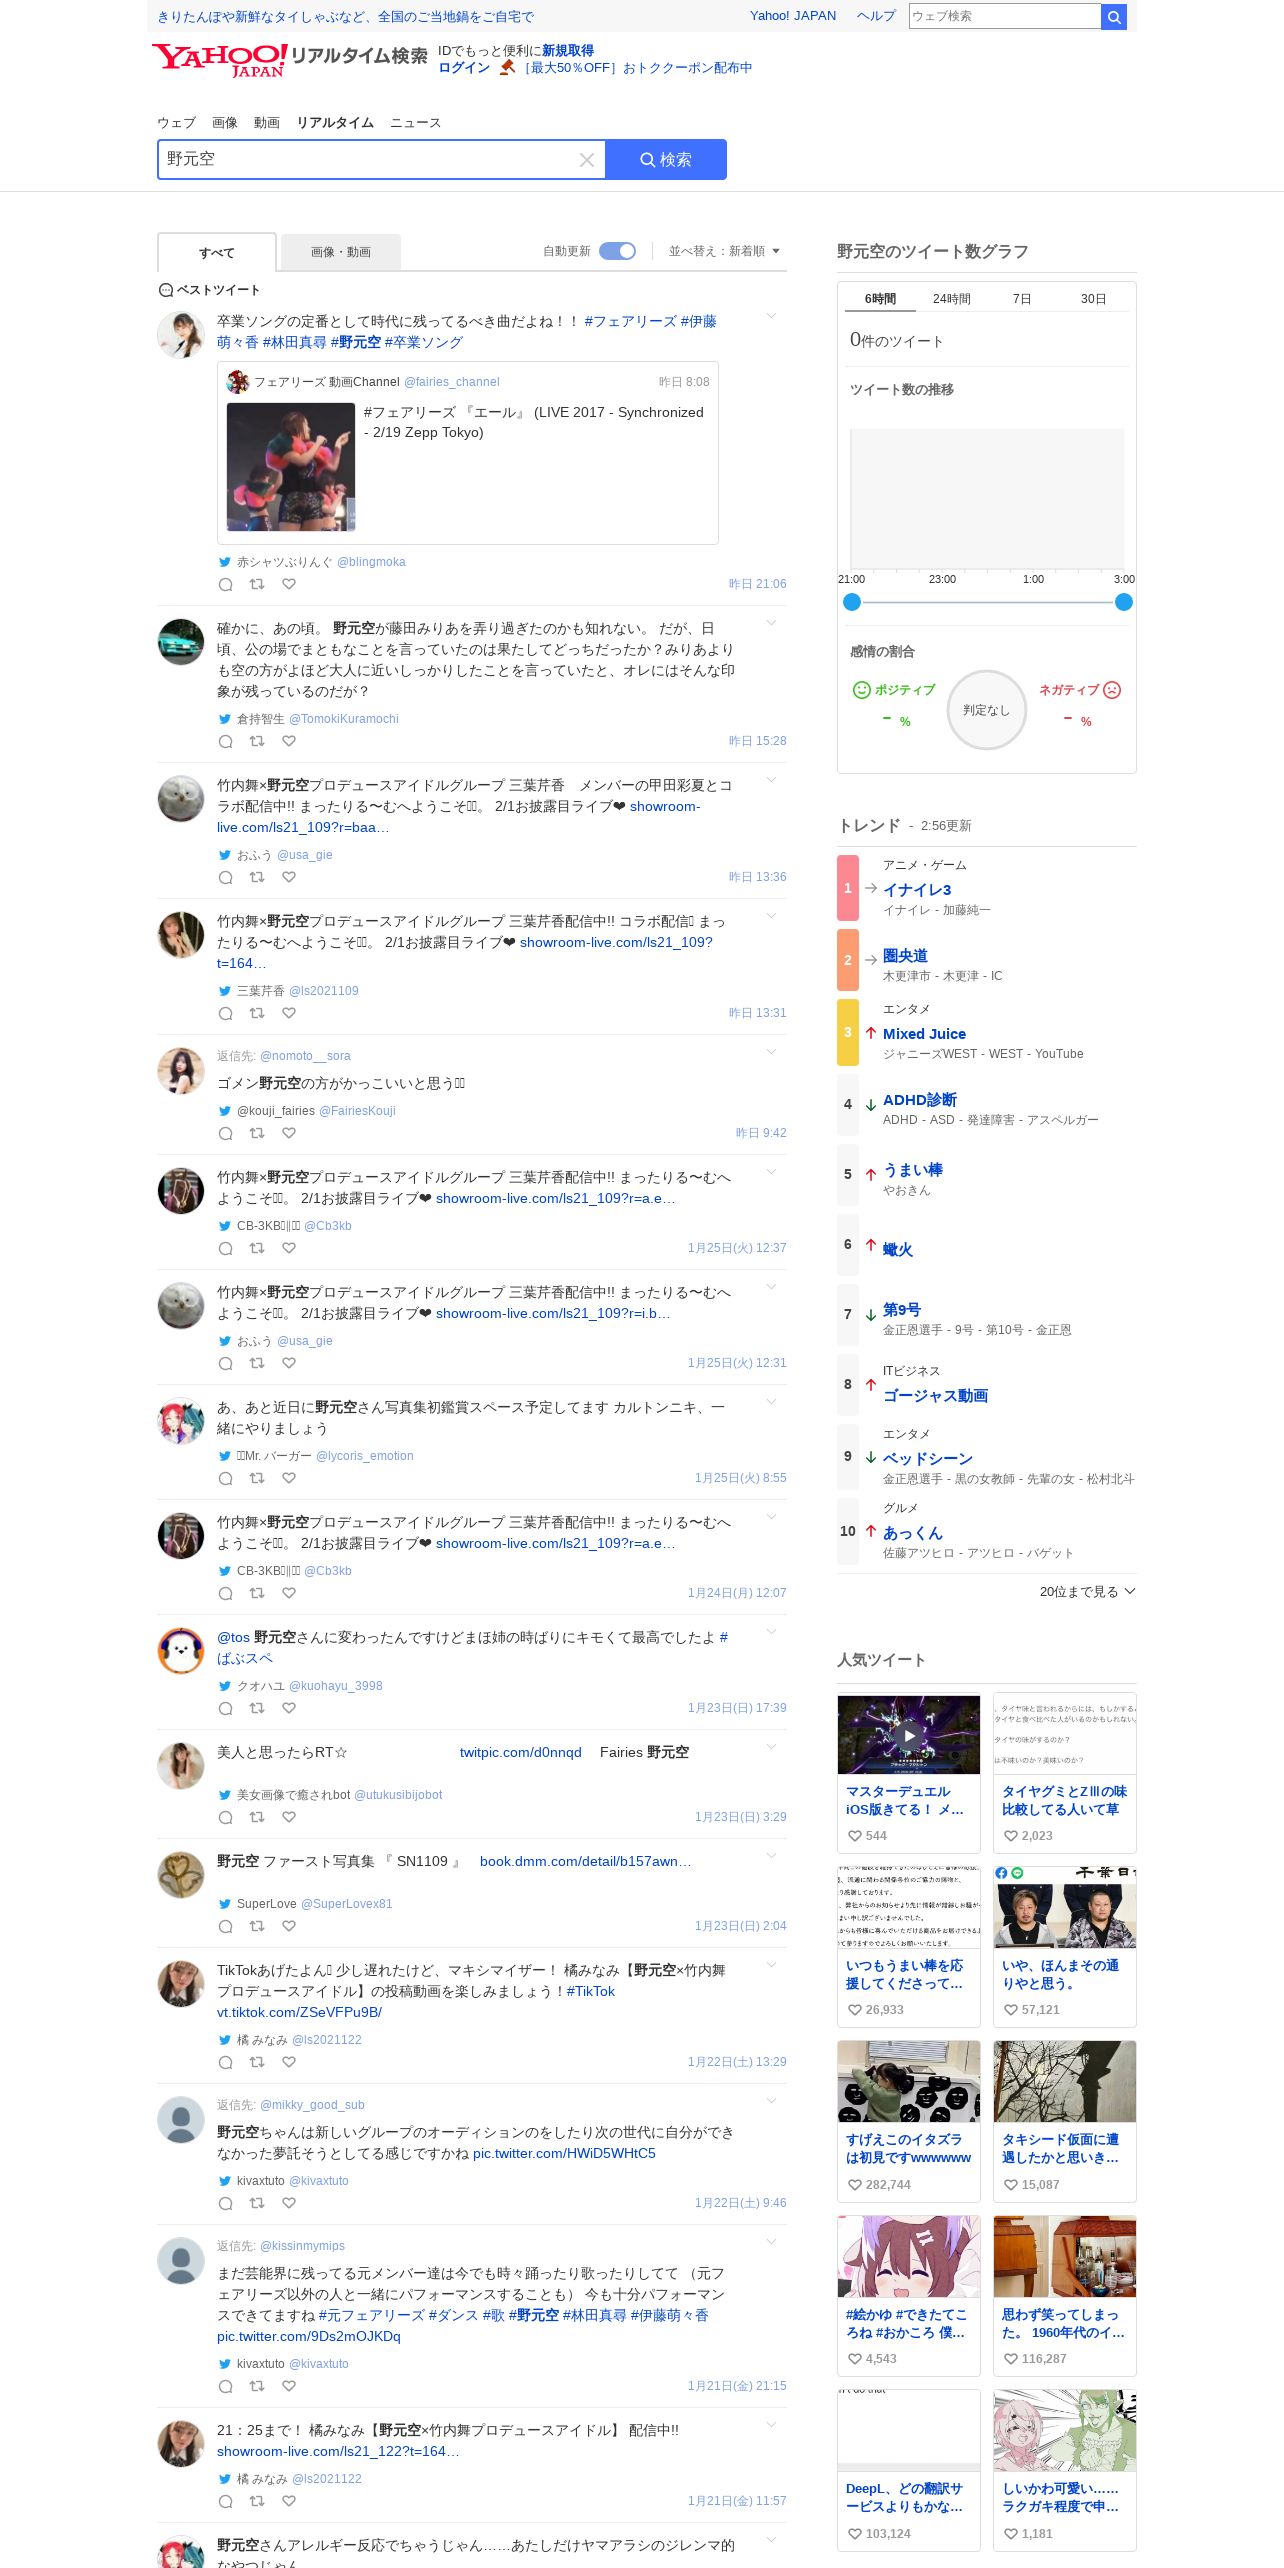
Task: Retweet the @utukusibijobot tweet
Action: click(x=257, y=1817)
